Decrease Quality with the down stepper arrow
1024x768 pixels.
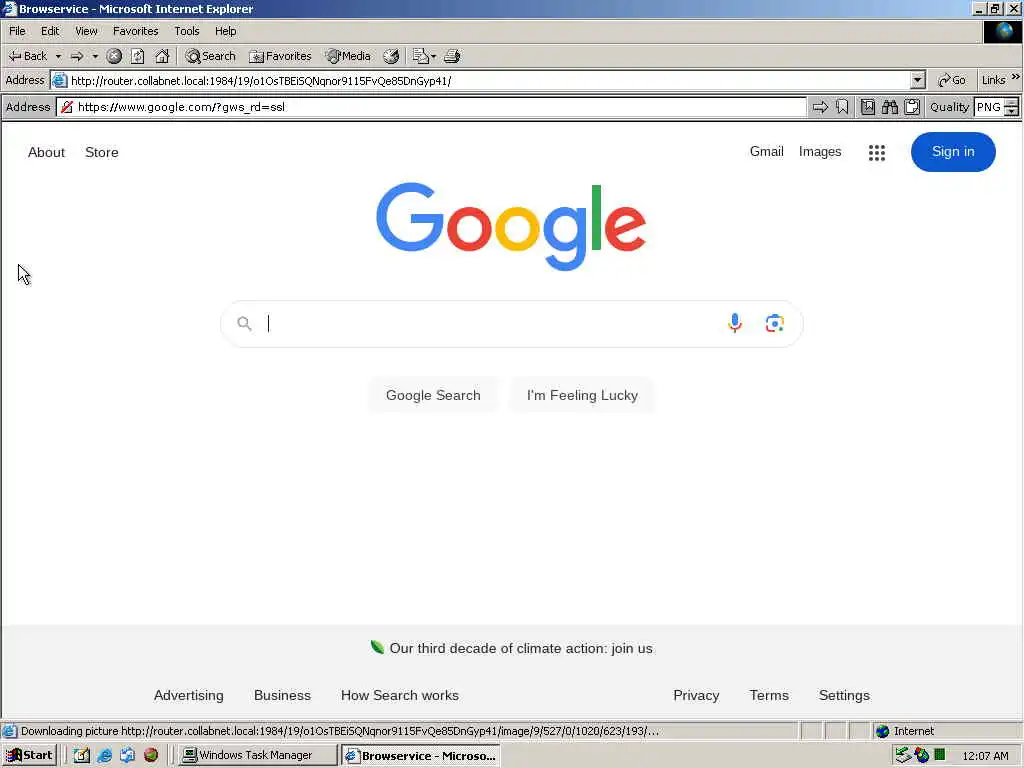click(x=1012, y=112)
